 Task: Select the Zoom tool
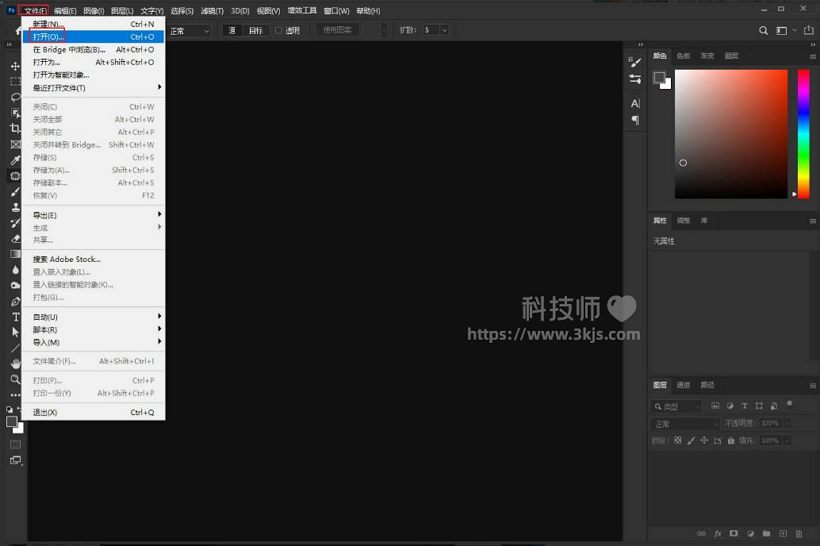[15, 379]
